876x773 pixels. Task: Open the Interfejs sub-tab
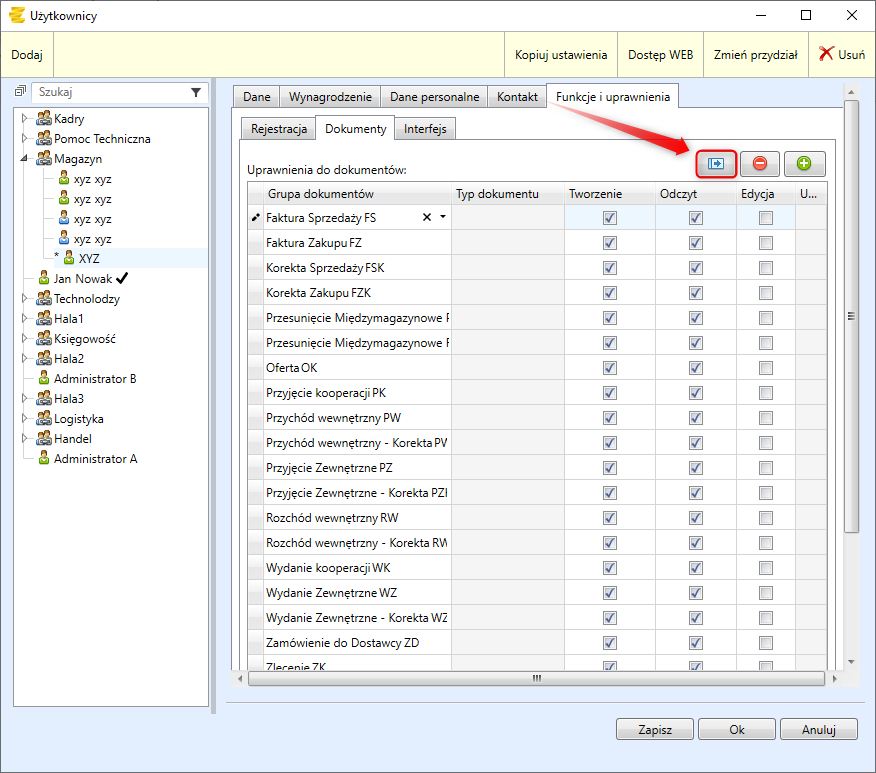point(426,129)
